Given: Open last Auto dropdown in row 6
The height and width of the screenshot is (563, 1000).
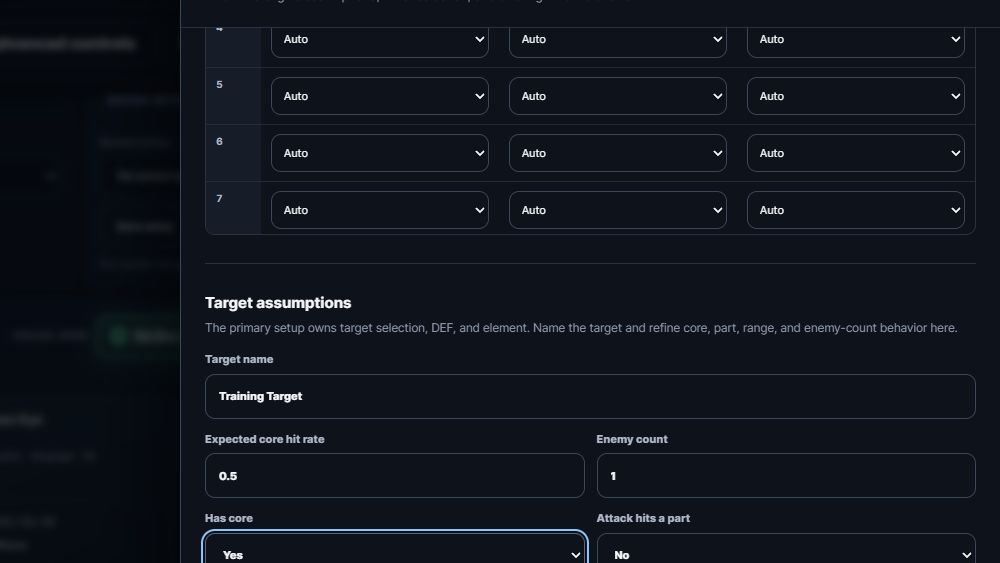Looking at the screenshot, I should 855,153.
